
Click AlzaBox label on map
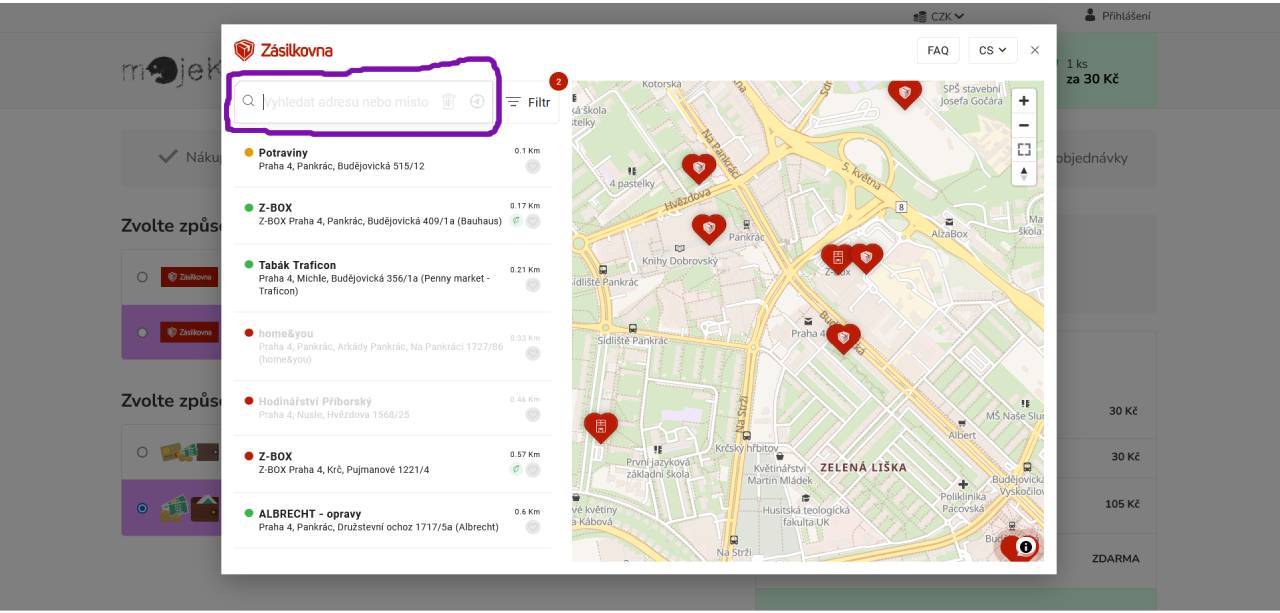point(949,233)
